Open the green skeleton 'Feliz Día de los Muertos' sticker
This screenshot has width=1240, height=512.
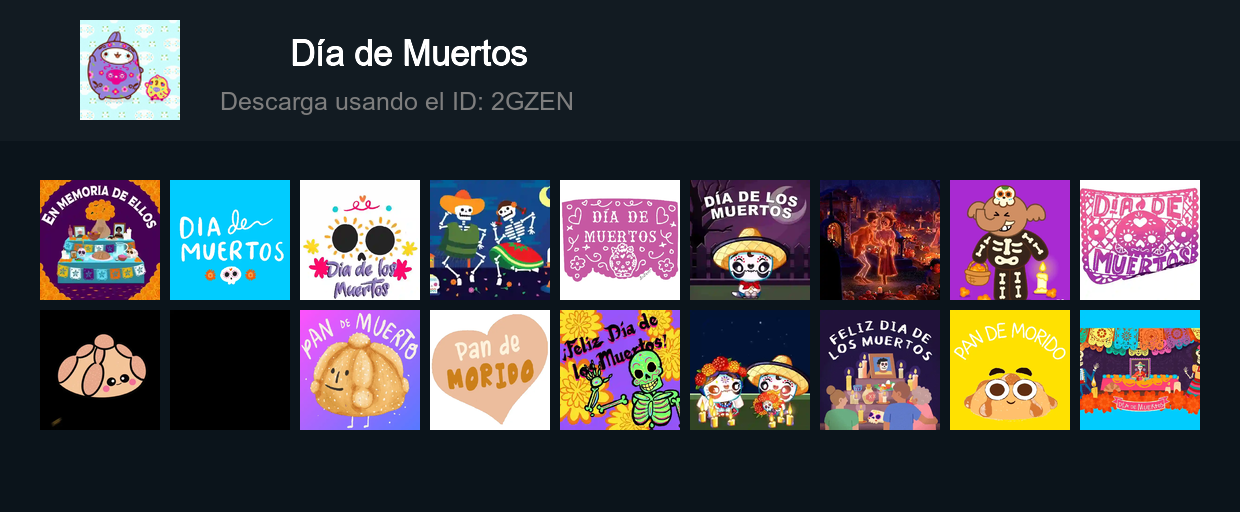coord(620,370)
